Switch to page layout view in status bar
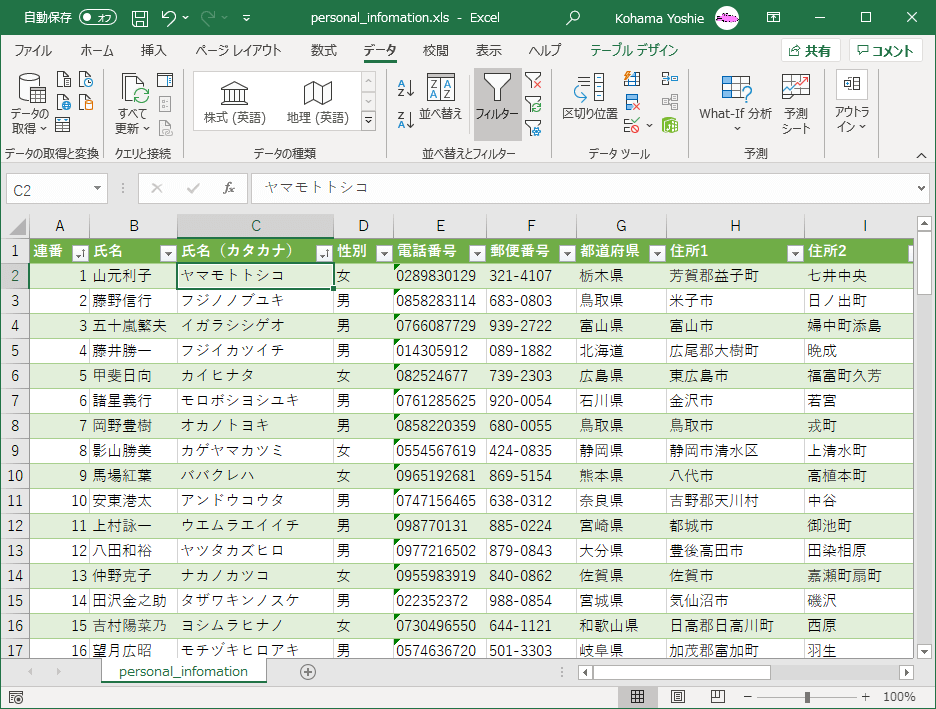 point(677,696)
